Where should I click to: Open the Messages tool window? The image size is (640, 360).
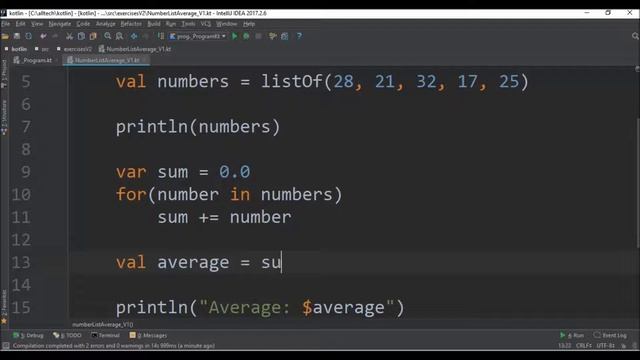(x=148, y=336)
